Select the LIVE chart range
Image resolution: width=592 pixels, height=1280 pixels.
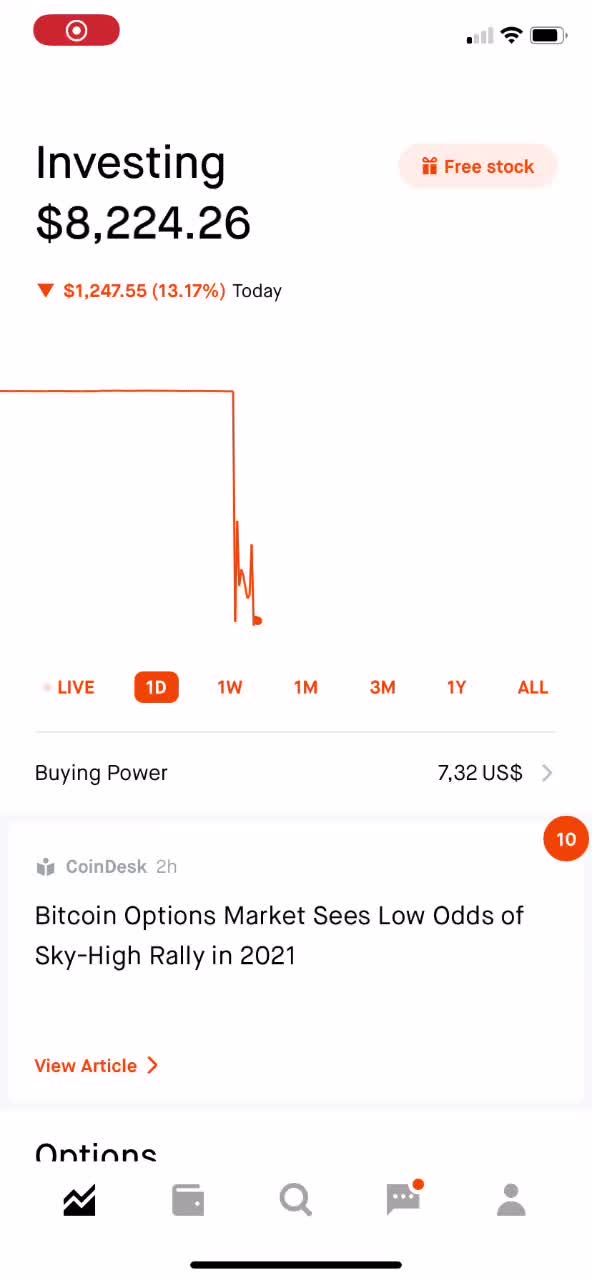(69, 687)
